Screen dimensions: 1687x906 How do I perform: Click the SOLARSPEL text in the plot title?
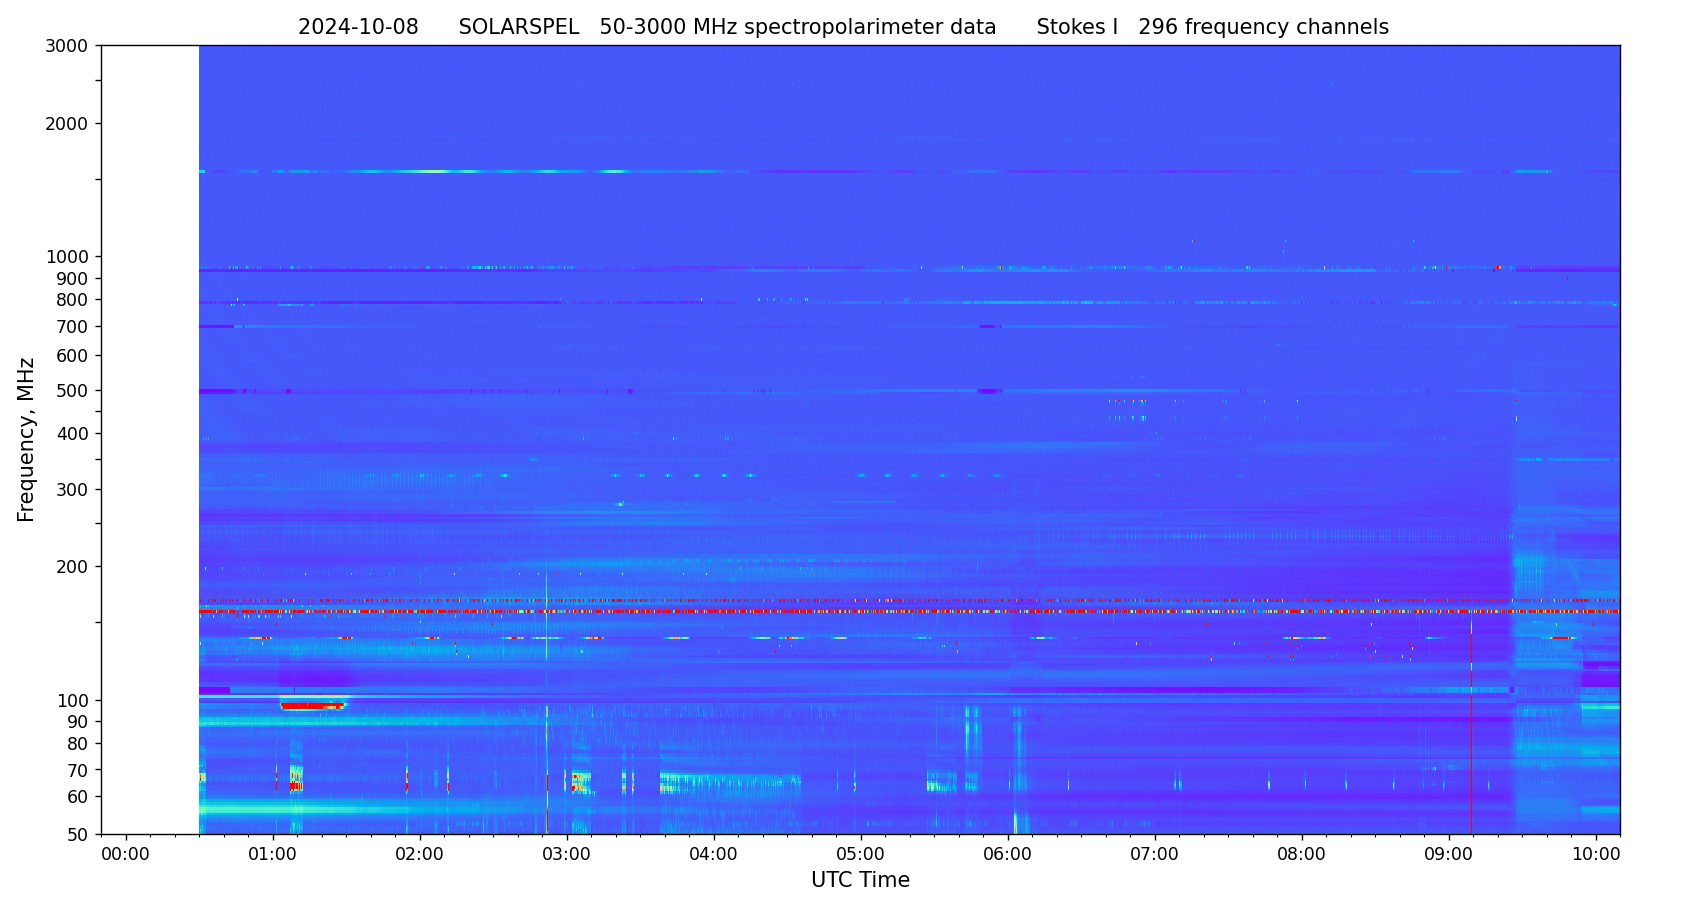[518, 28]
